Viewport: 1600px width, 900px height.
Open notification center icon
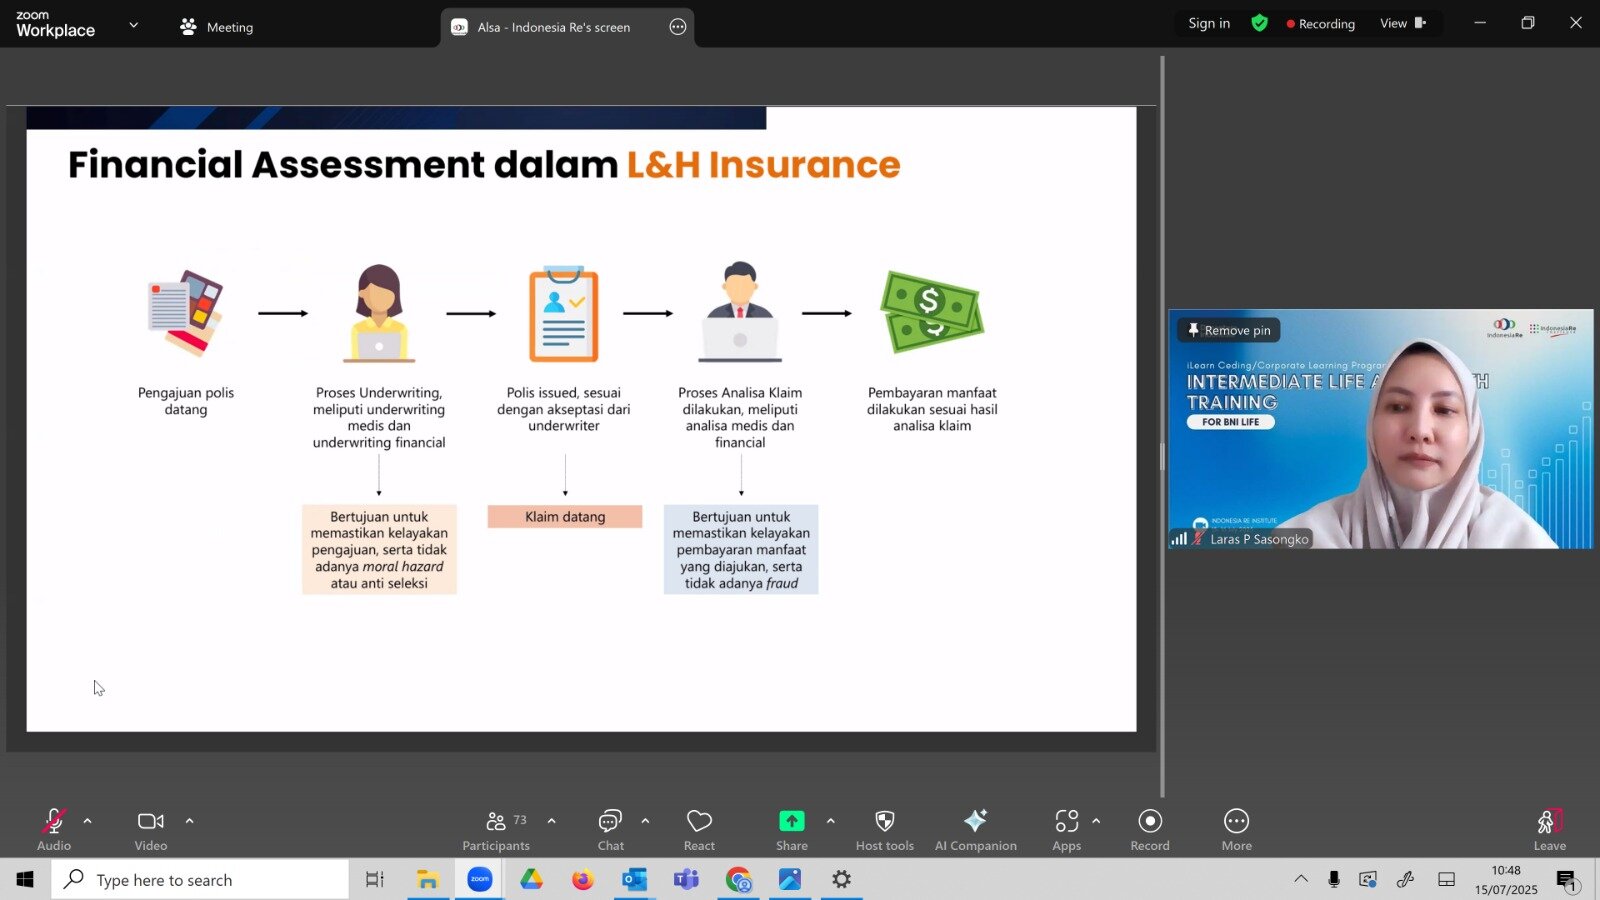(x=1567, y=880)
